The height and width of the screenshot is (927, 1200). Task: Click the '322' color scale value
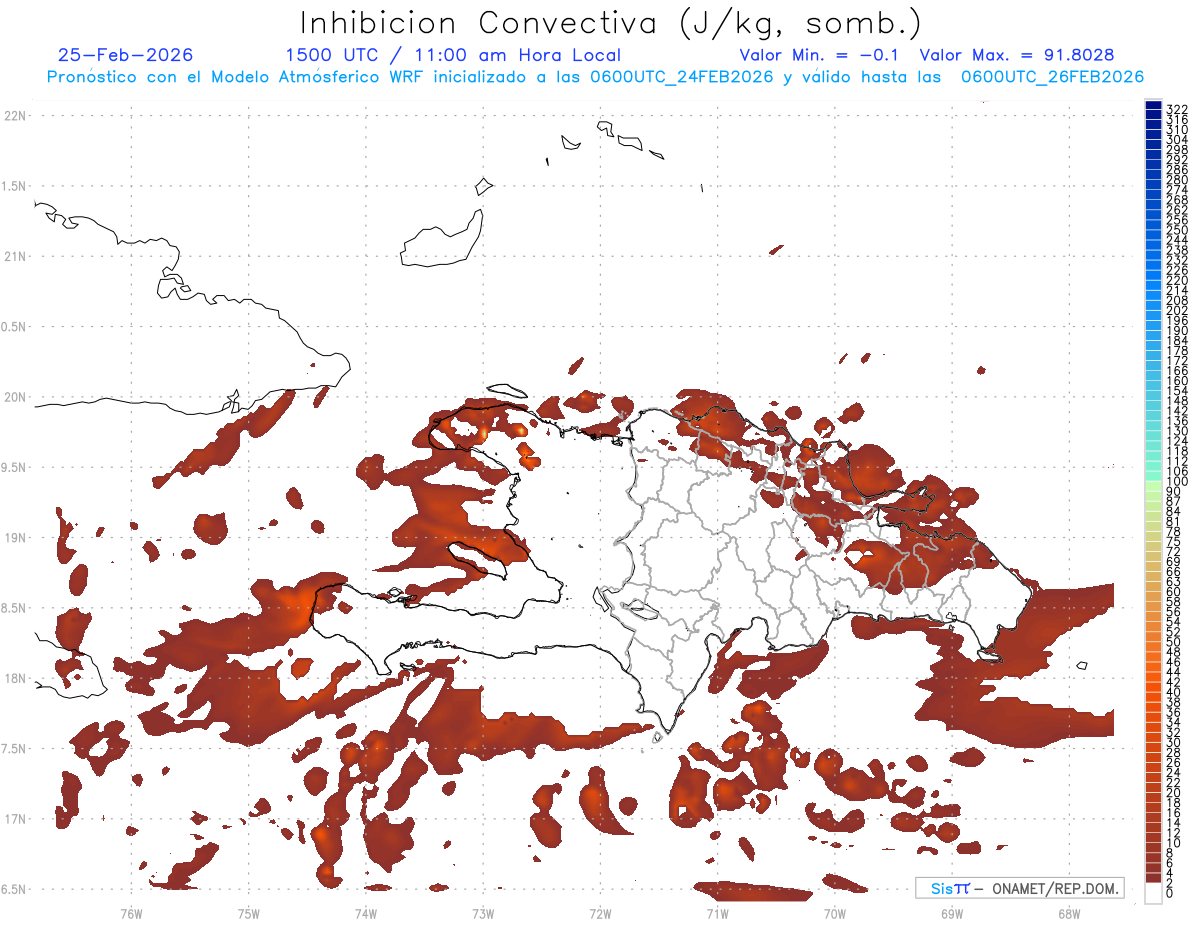pos(1177,108)
